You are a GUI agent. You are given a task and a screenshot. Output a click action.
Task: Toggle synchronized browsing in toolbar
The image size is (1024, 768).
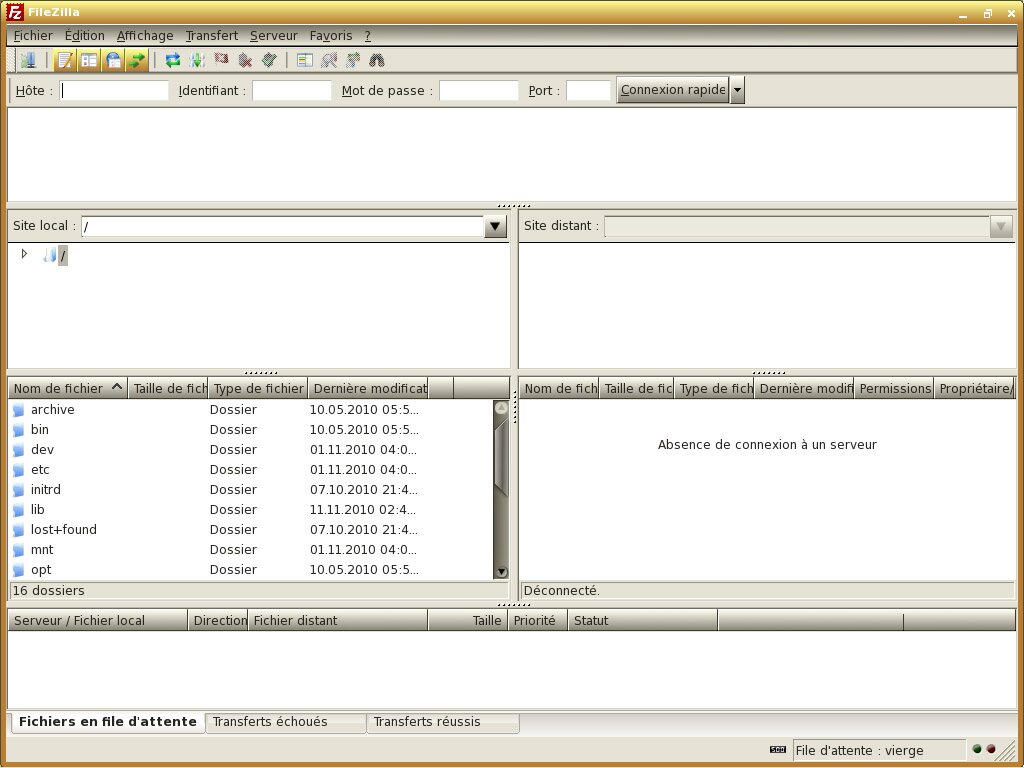tap(353, 60)
